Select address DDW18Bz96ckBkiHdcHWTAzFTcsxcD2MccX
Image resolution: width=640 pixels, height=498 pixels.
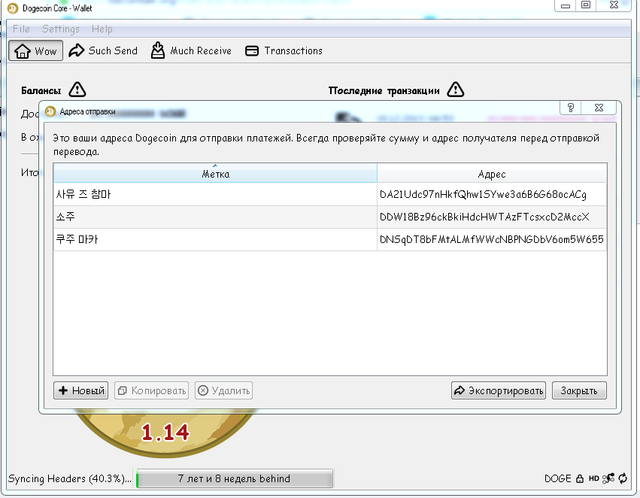coord(484,217)
